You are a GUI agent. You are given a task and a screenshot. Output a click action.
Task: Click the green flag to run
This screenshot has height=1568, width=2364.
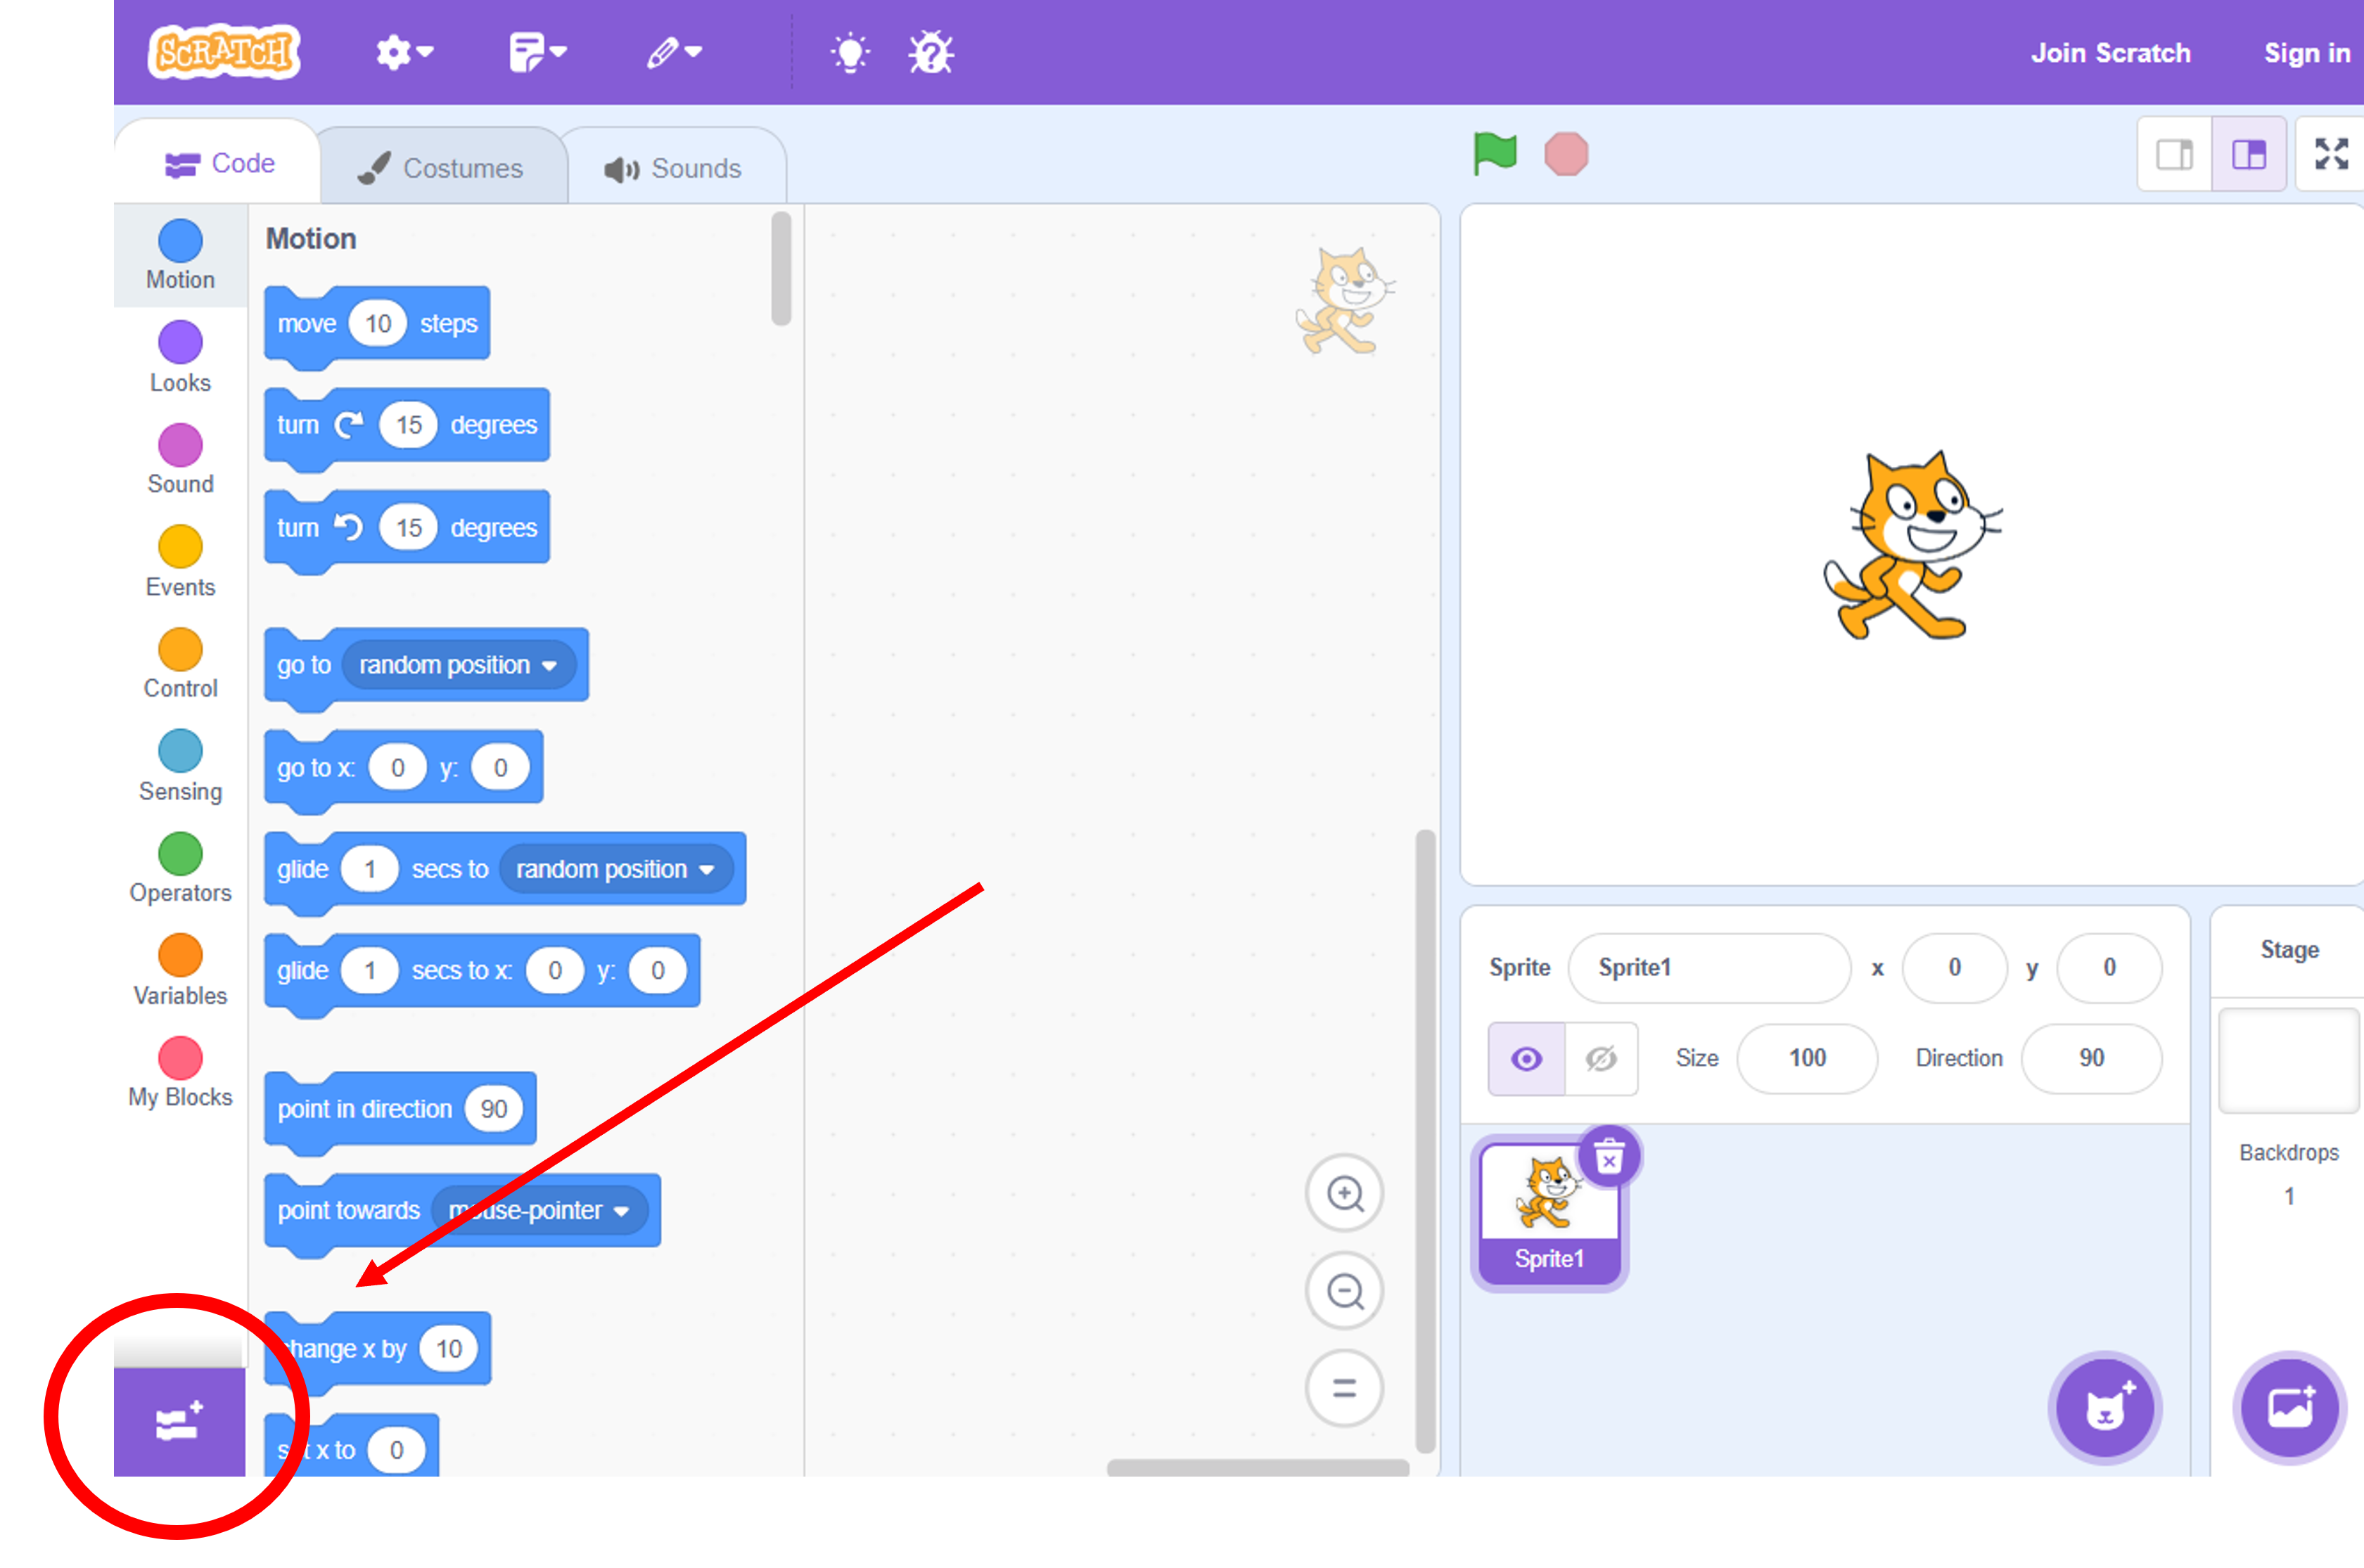point(1495,154)
